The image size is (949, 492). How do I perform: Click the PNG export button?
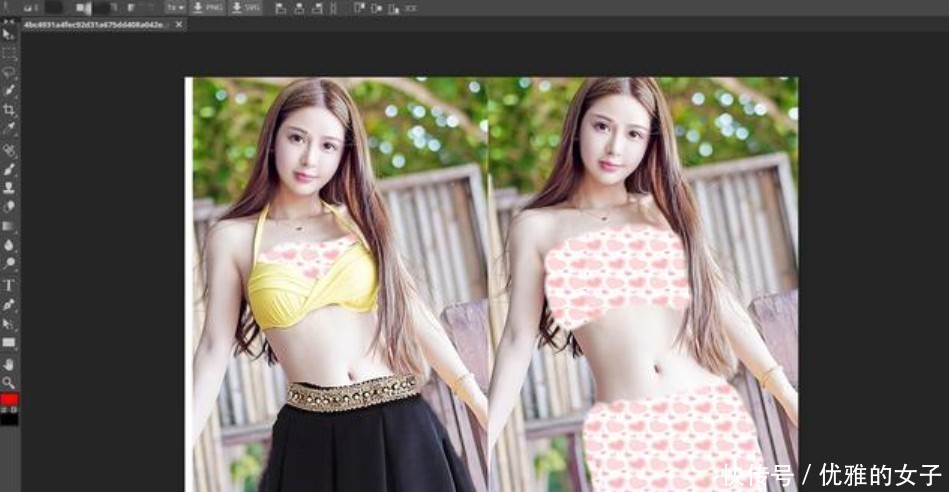click(x=207, y=7)
